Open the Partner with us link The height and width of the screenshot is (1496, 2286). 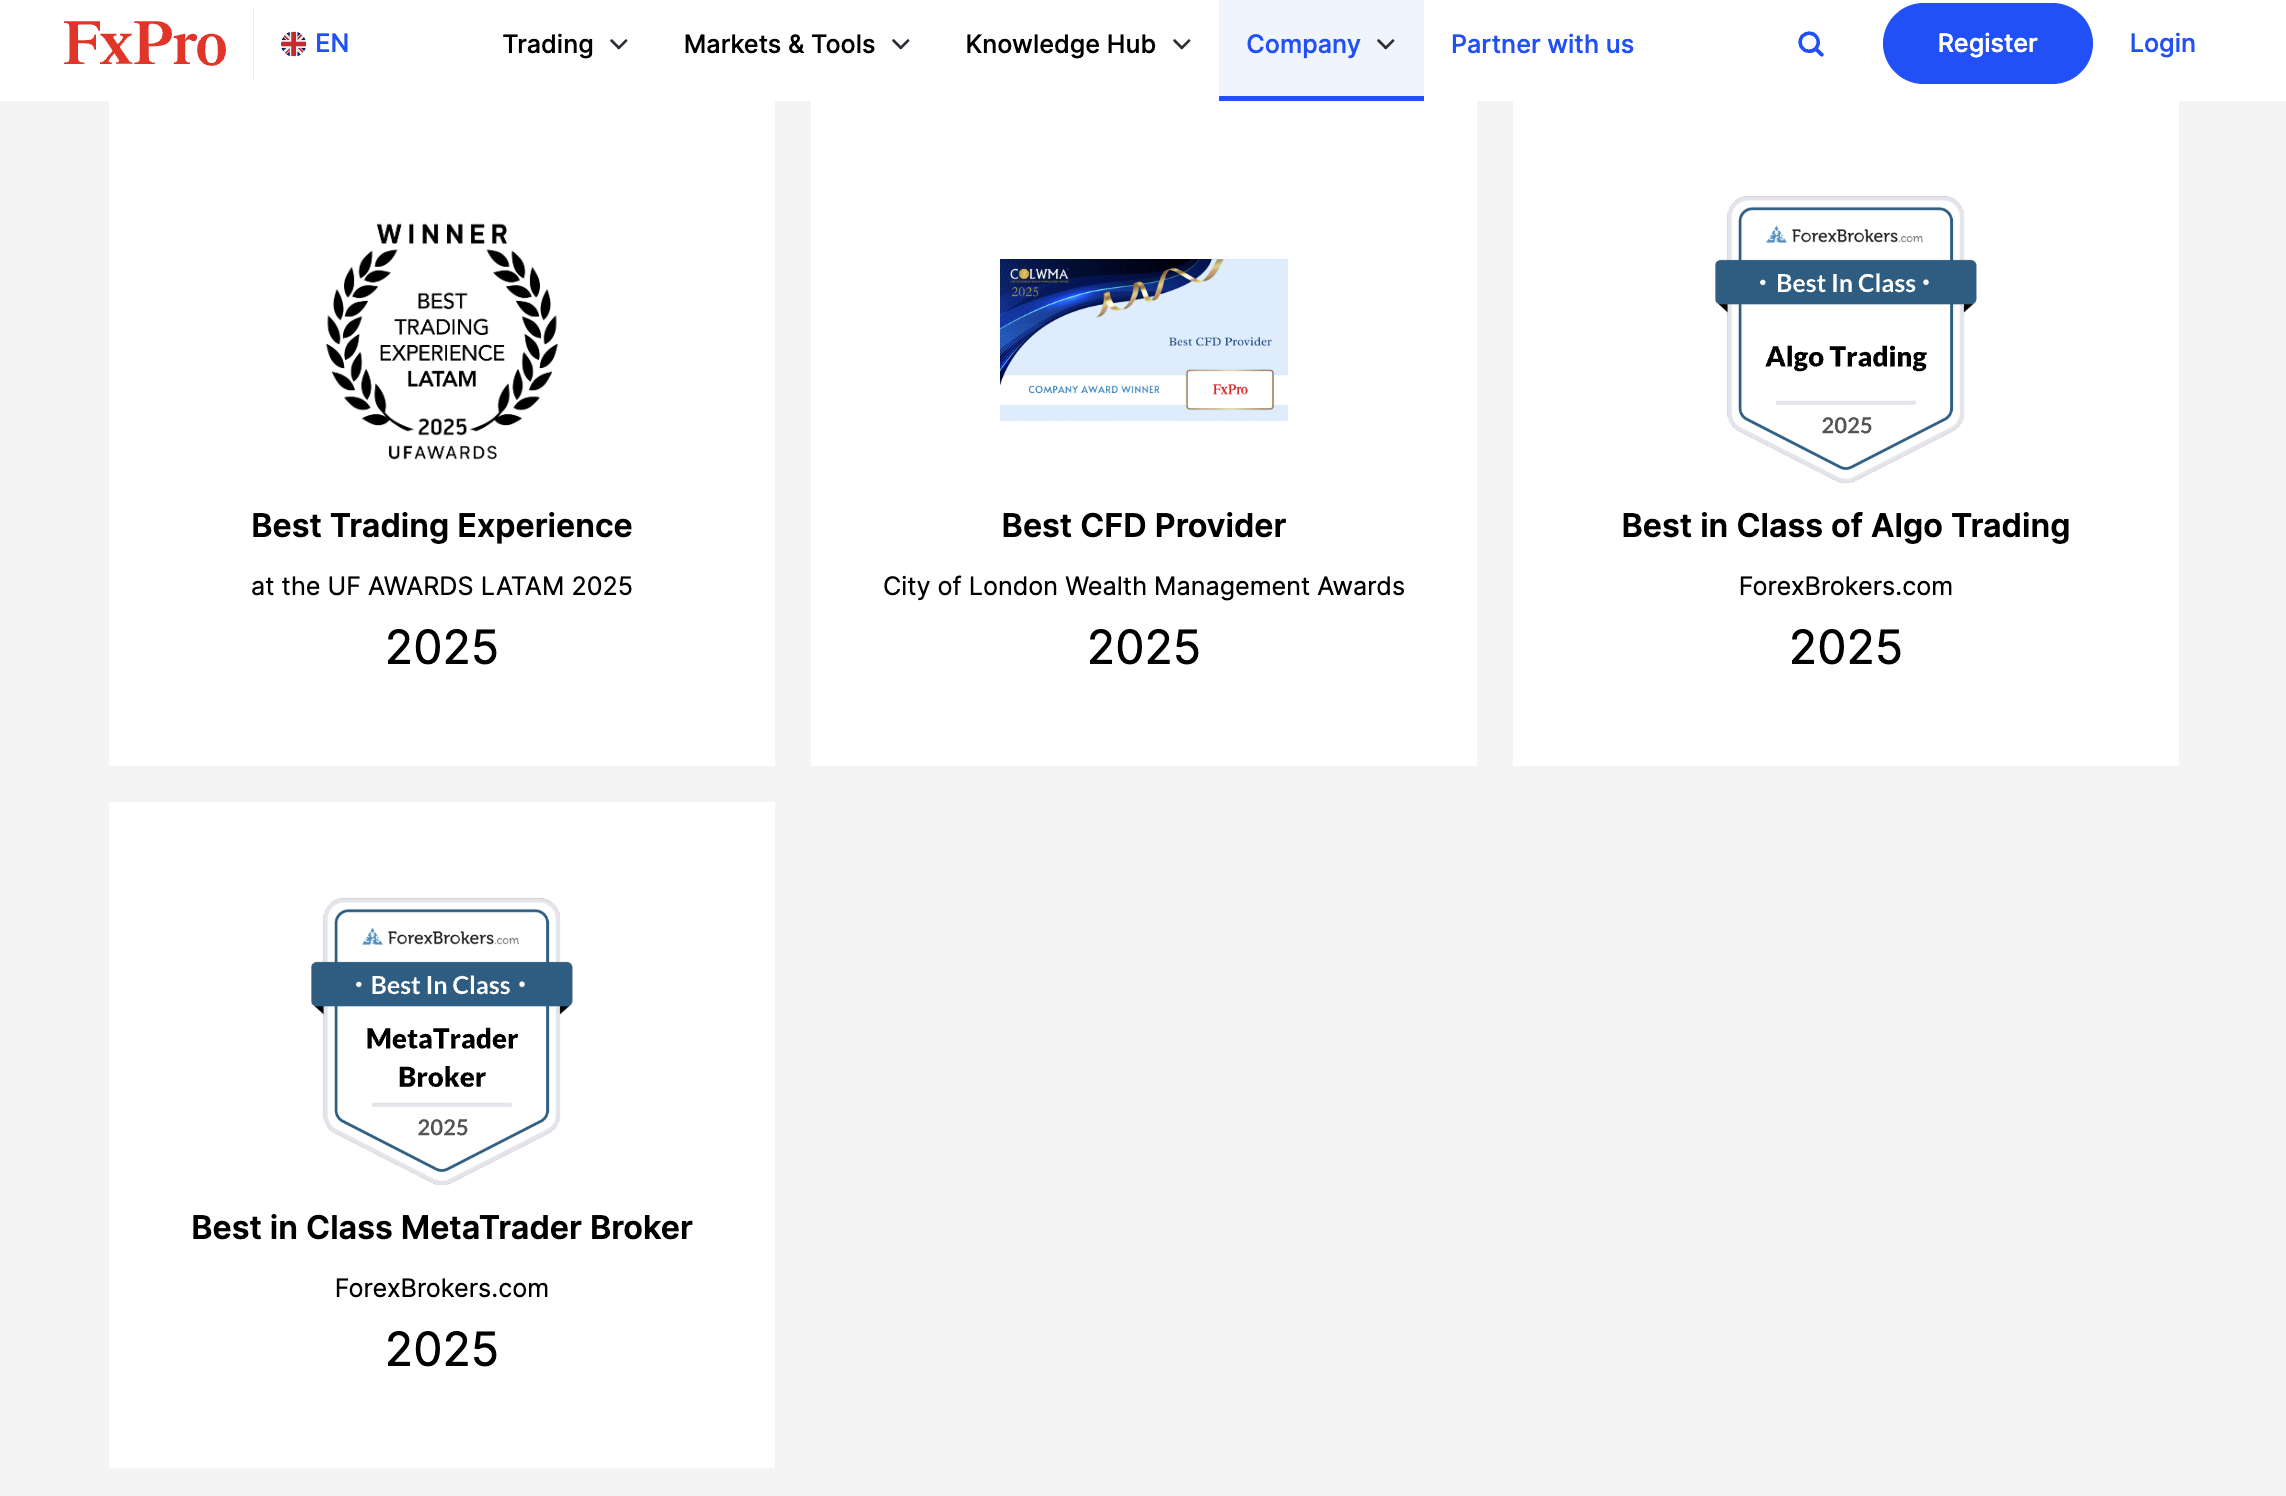[x=1541, y=45]
